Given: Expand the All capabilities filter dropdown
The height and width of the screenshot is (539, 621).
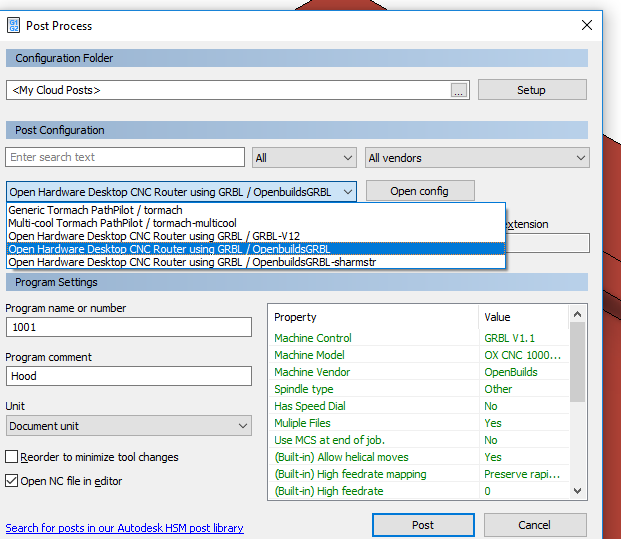Looking at the screenshot, I should [x=304, y=158].
